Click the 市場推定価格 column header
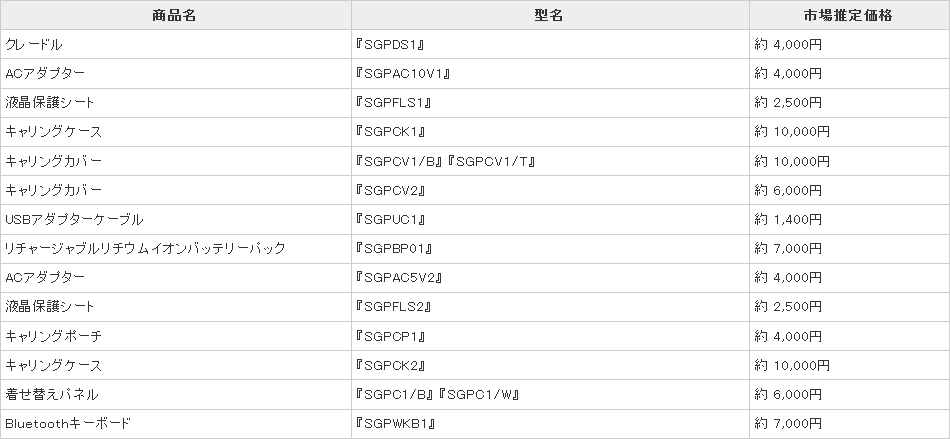This screenshot has height=439, width=950. [x=848, y=16]
